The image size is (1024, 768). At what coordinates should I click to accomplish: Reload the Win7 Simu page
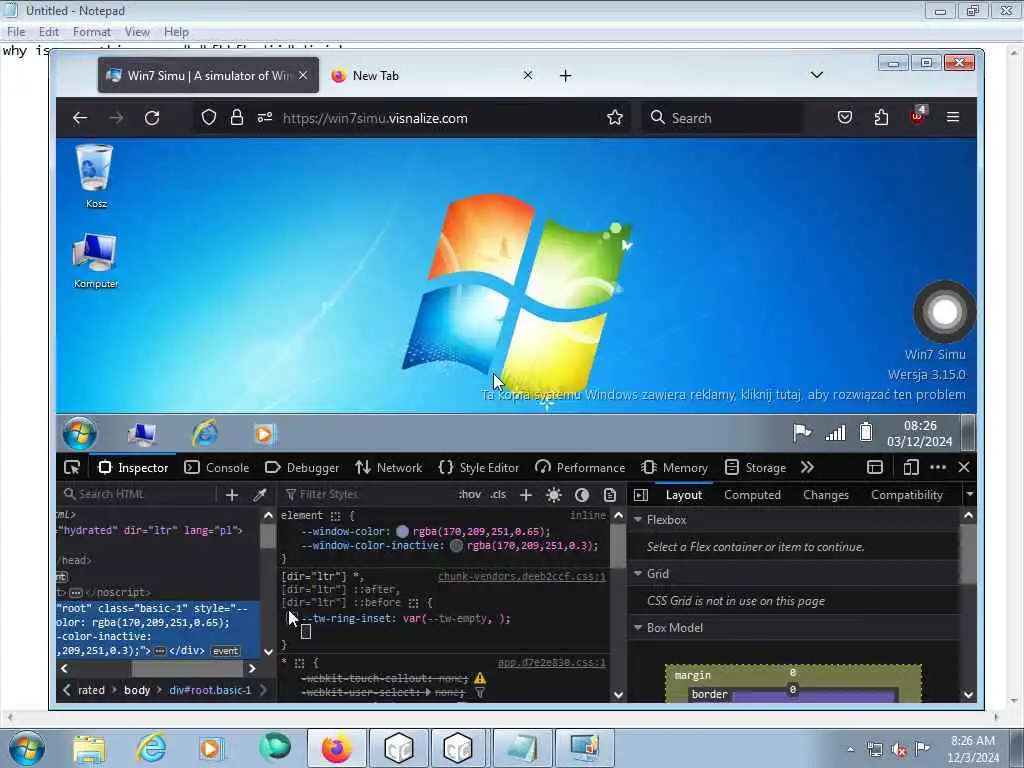152,118
